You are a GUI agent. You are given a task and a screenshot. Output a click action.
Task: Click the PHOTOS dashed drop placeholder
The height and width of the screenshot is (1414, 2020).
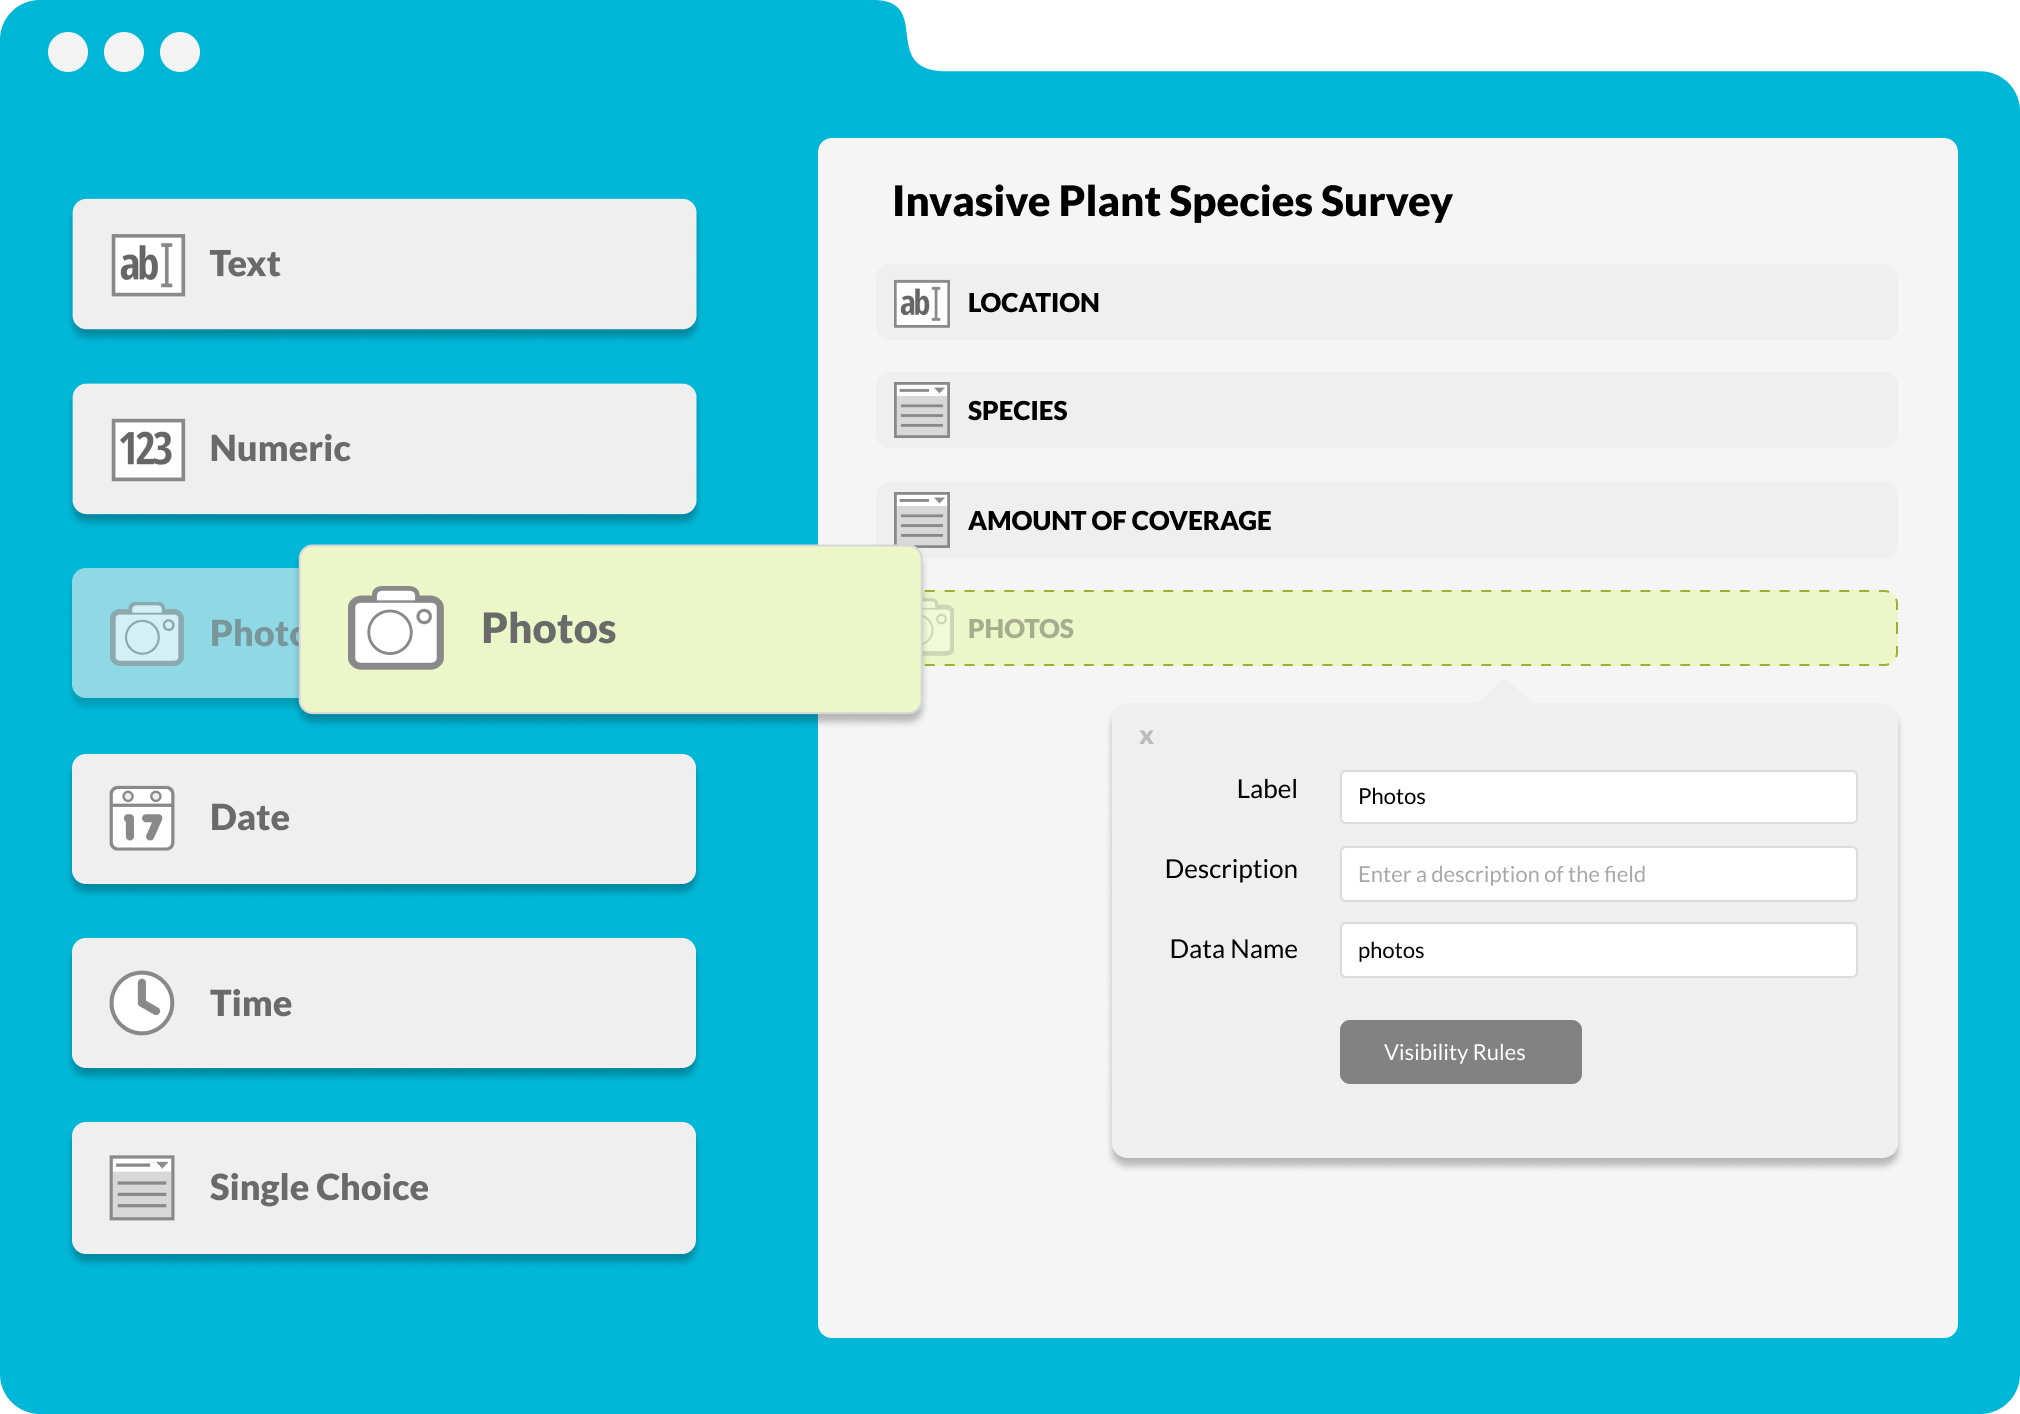pyautogui.click(x=1400, y=628)
